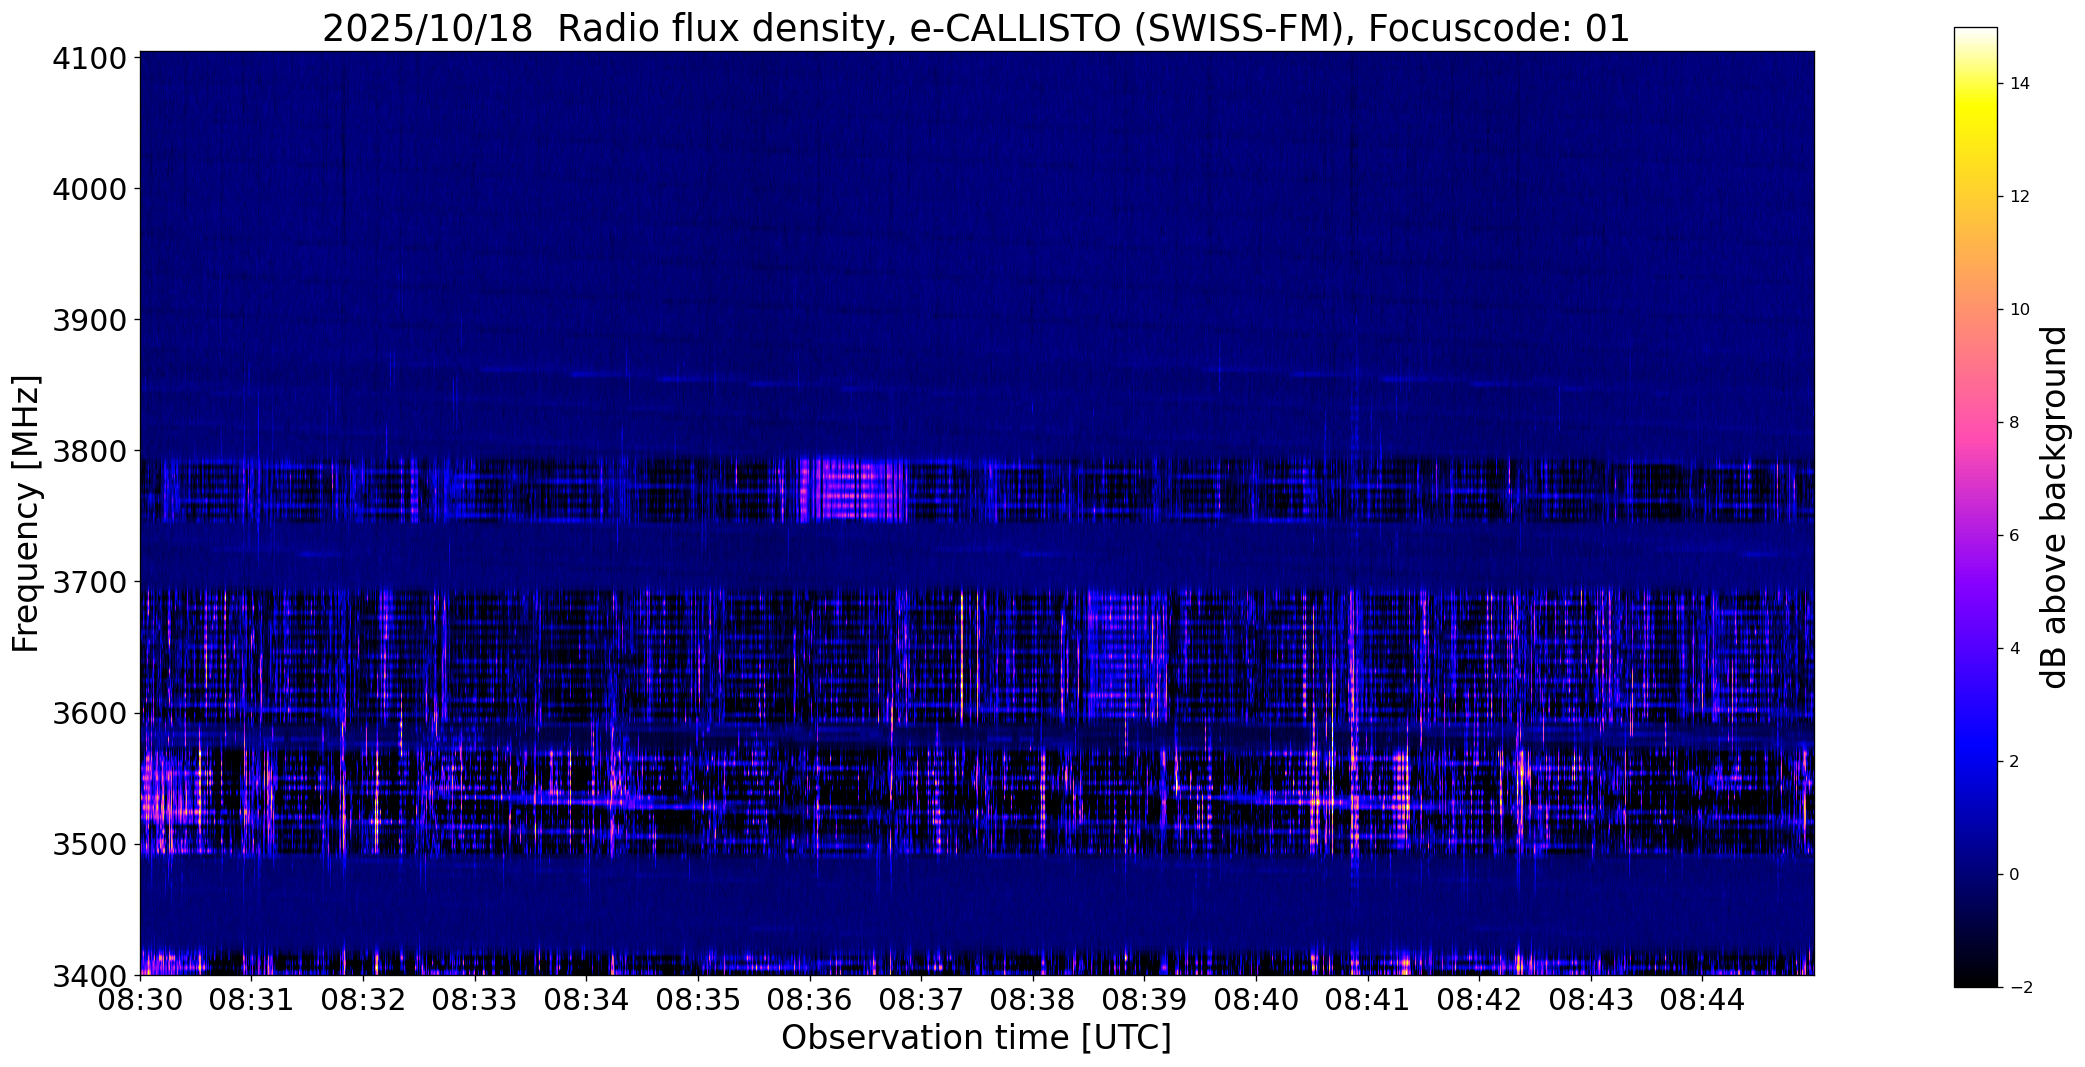2085x1067 pixels.
Task: Click the 08:35 time tick label
Action: point(699,1000)
